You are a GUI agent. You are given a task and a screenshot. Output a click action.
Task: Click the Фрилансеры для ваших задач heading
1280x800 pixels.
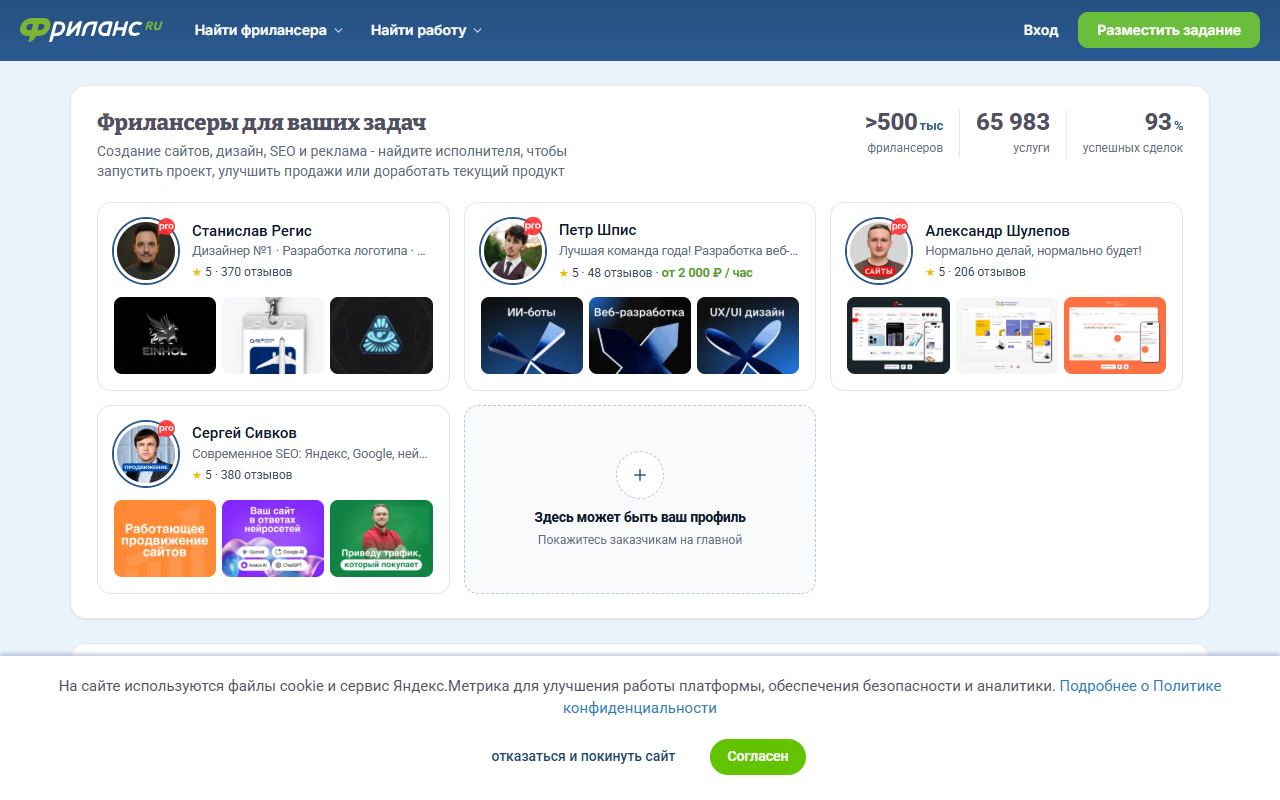tap(262, 122)
